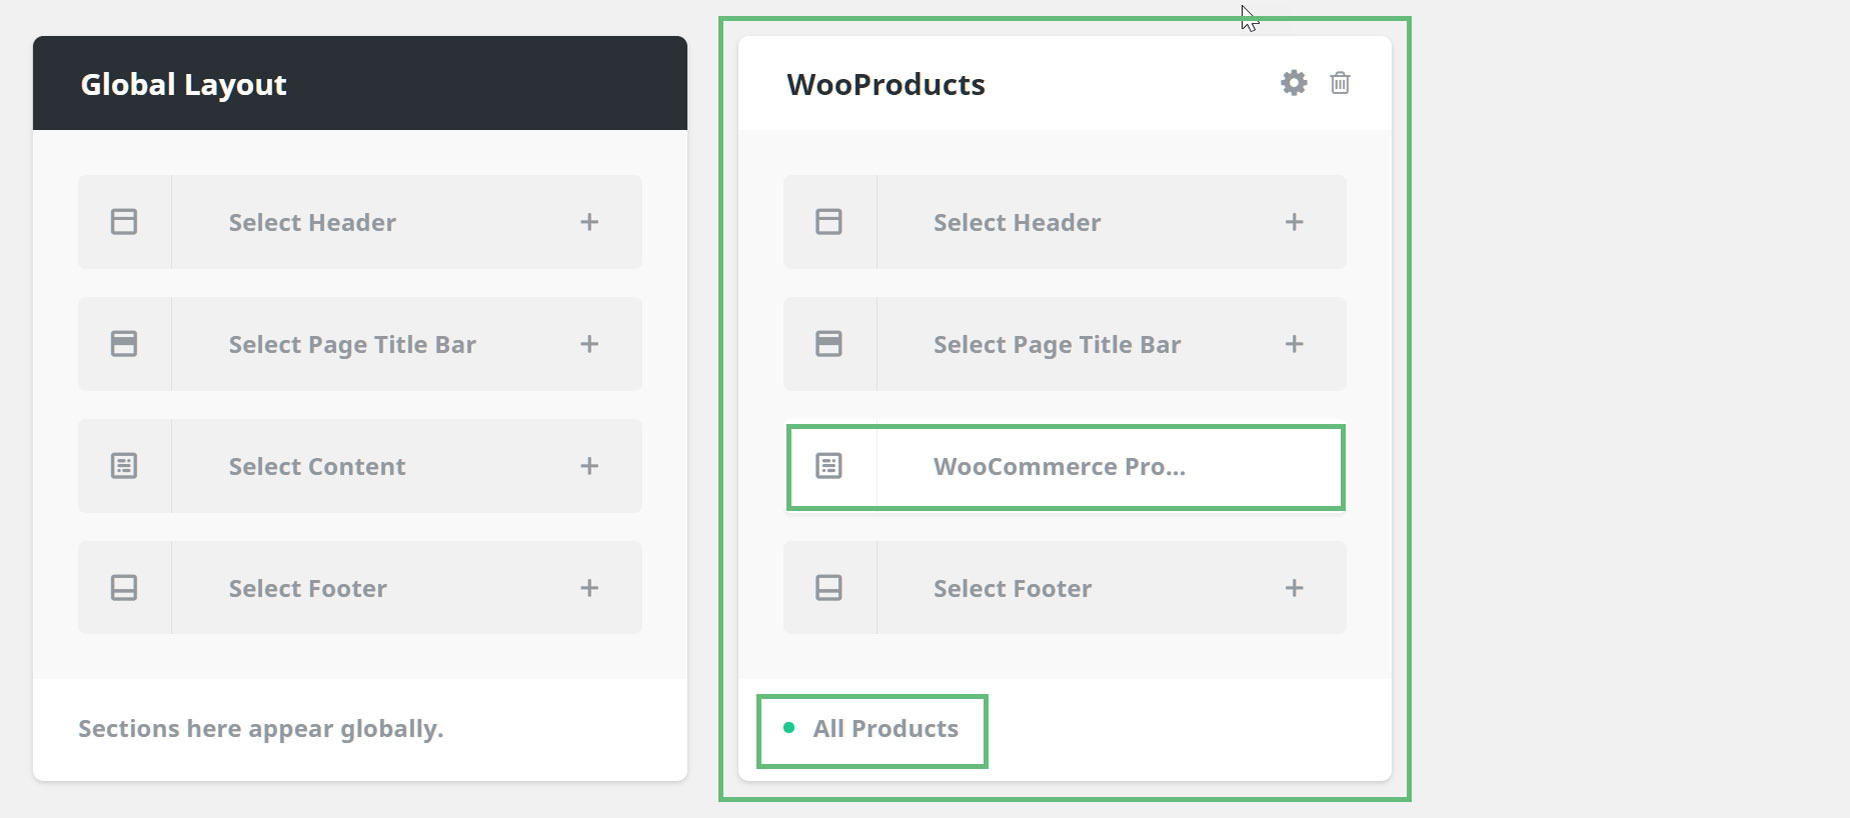The width and height of the screenshot is (1850, 818).
Task: Select Footer in Global Layout
Action: [x=360, y=588]
